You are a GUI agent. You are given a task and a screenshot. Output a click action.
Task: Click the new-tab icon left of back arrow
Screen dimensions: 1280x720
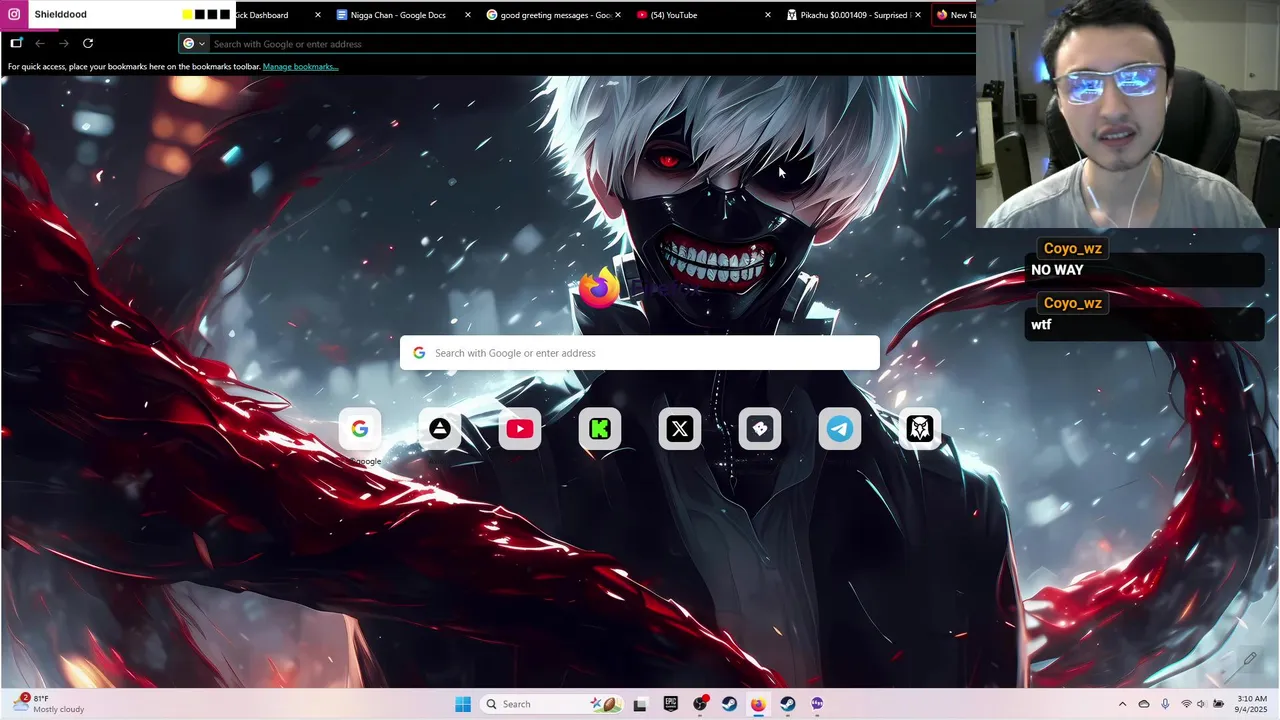[x=16, y=43]
